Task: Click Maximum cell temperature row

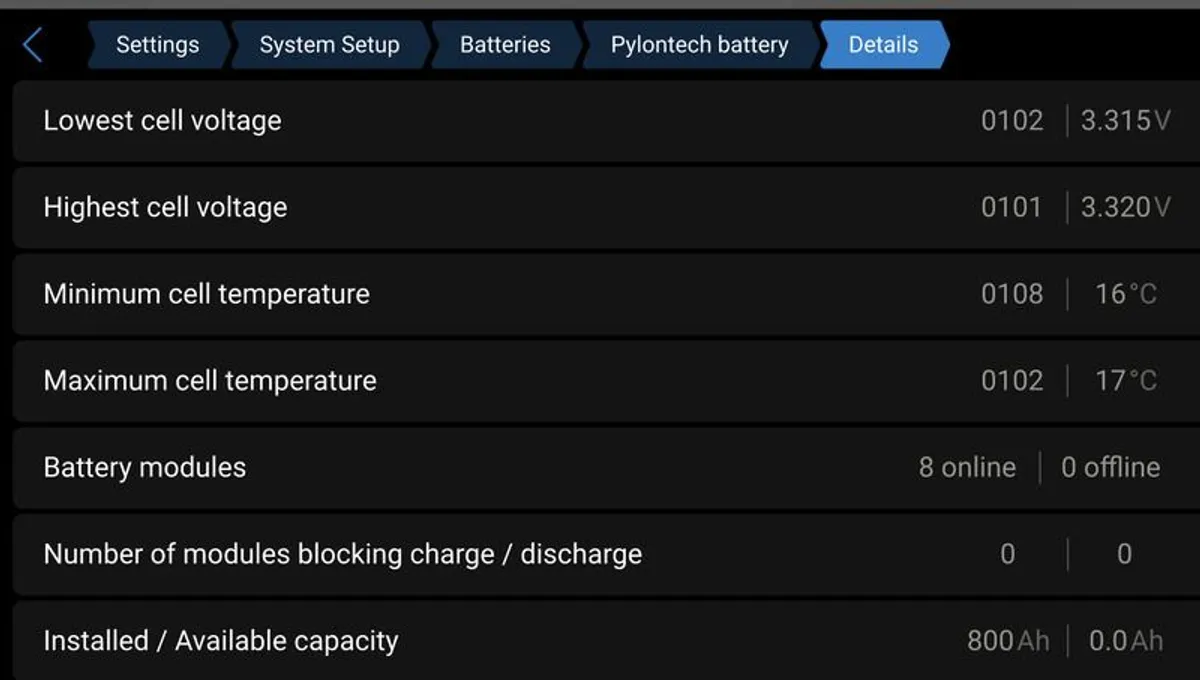Action: coord(500,381)
